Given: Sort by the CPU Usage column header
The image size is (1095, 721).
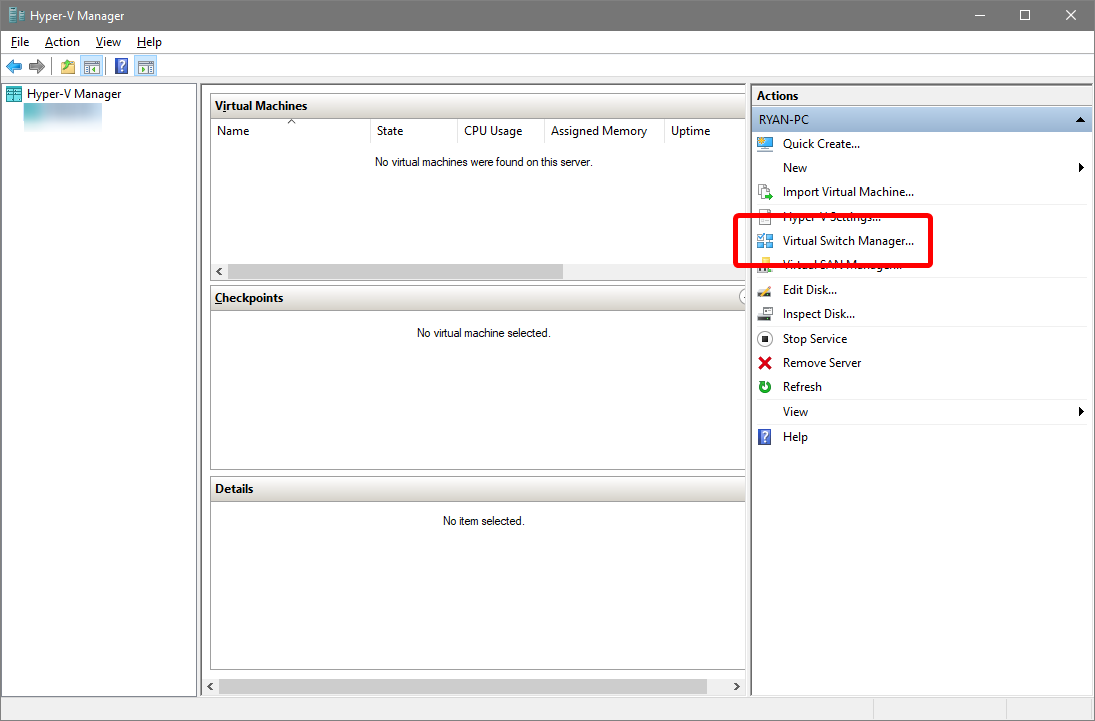Looking at the screenshot, I should point(501,131).
